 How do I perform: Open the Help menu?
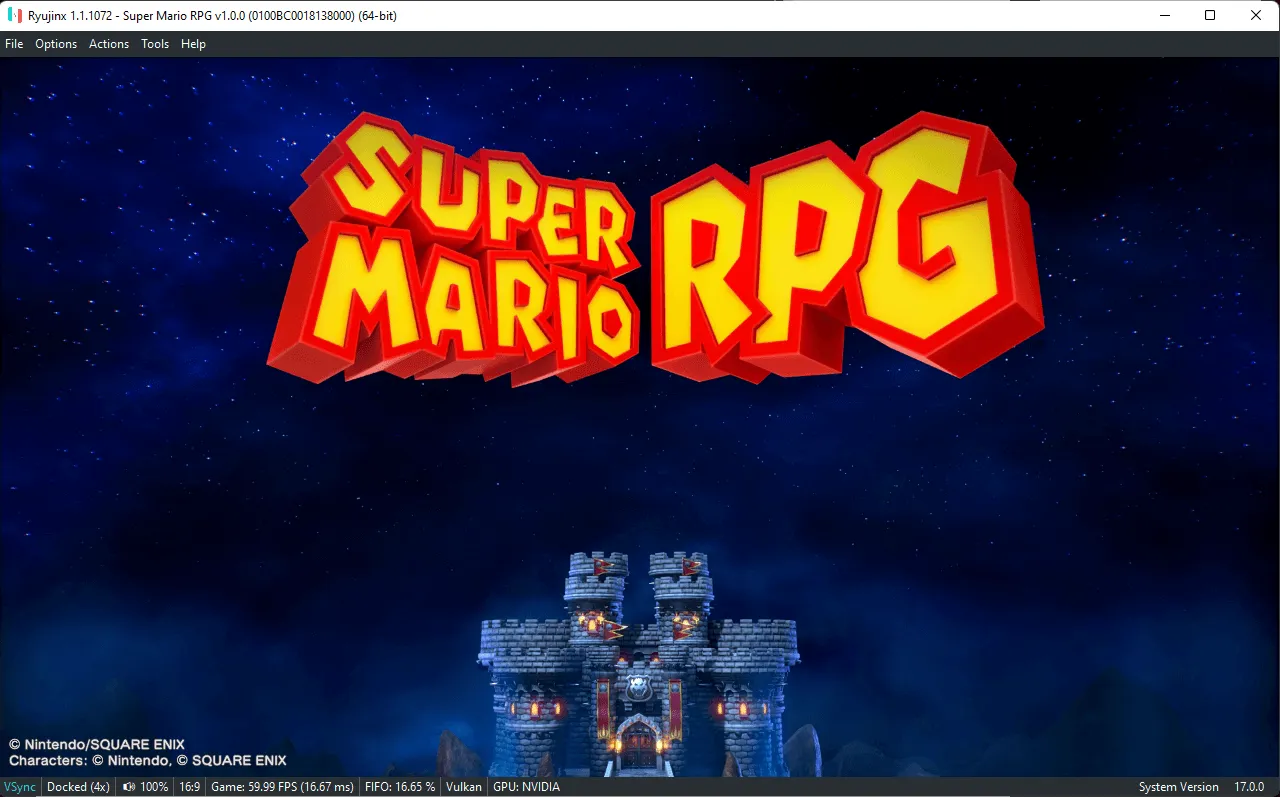coord(193,44)
